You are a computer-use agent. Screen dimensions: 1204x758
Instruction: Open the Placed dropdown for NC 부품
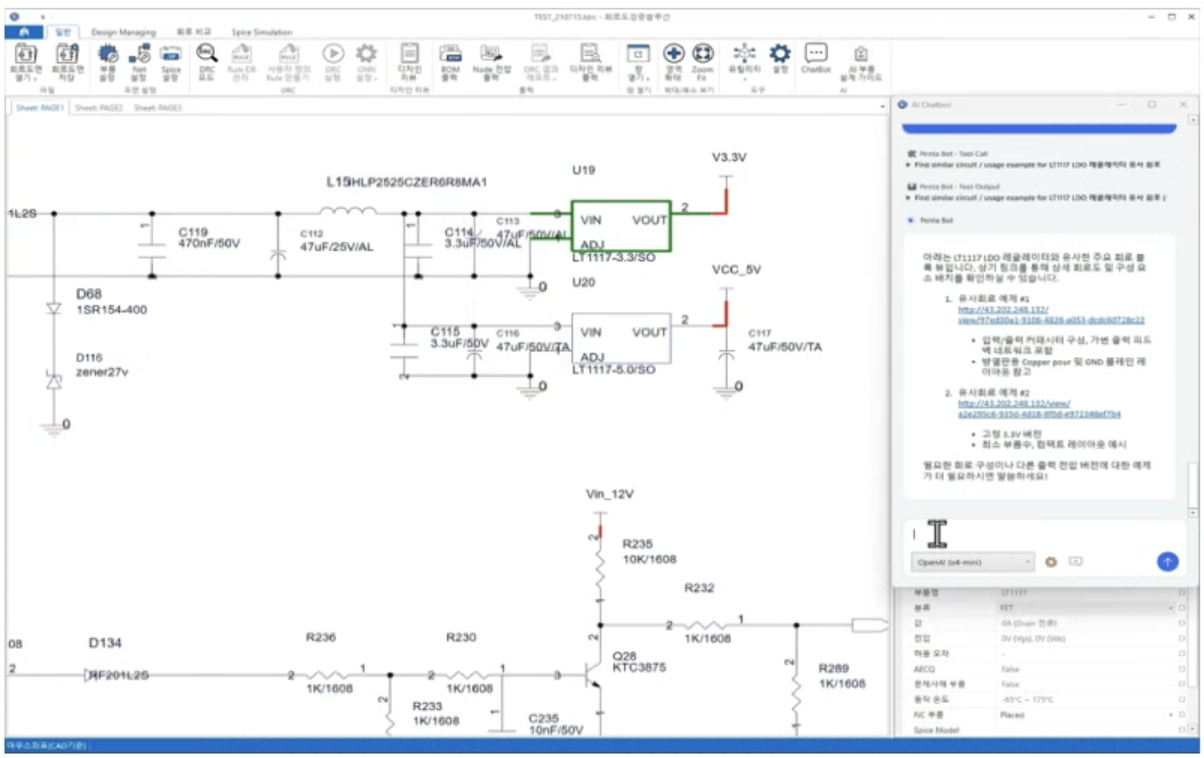point(1170,715)
